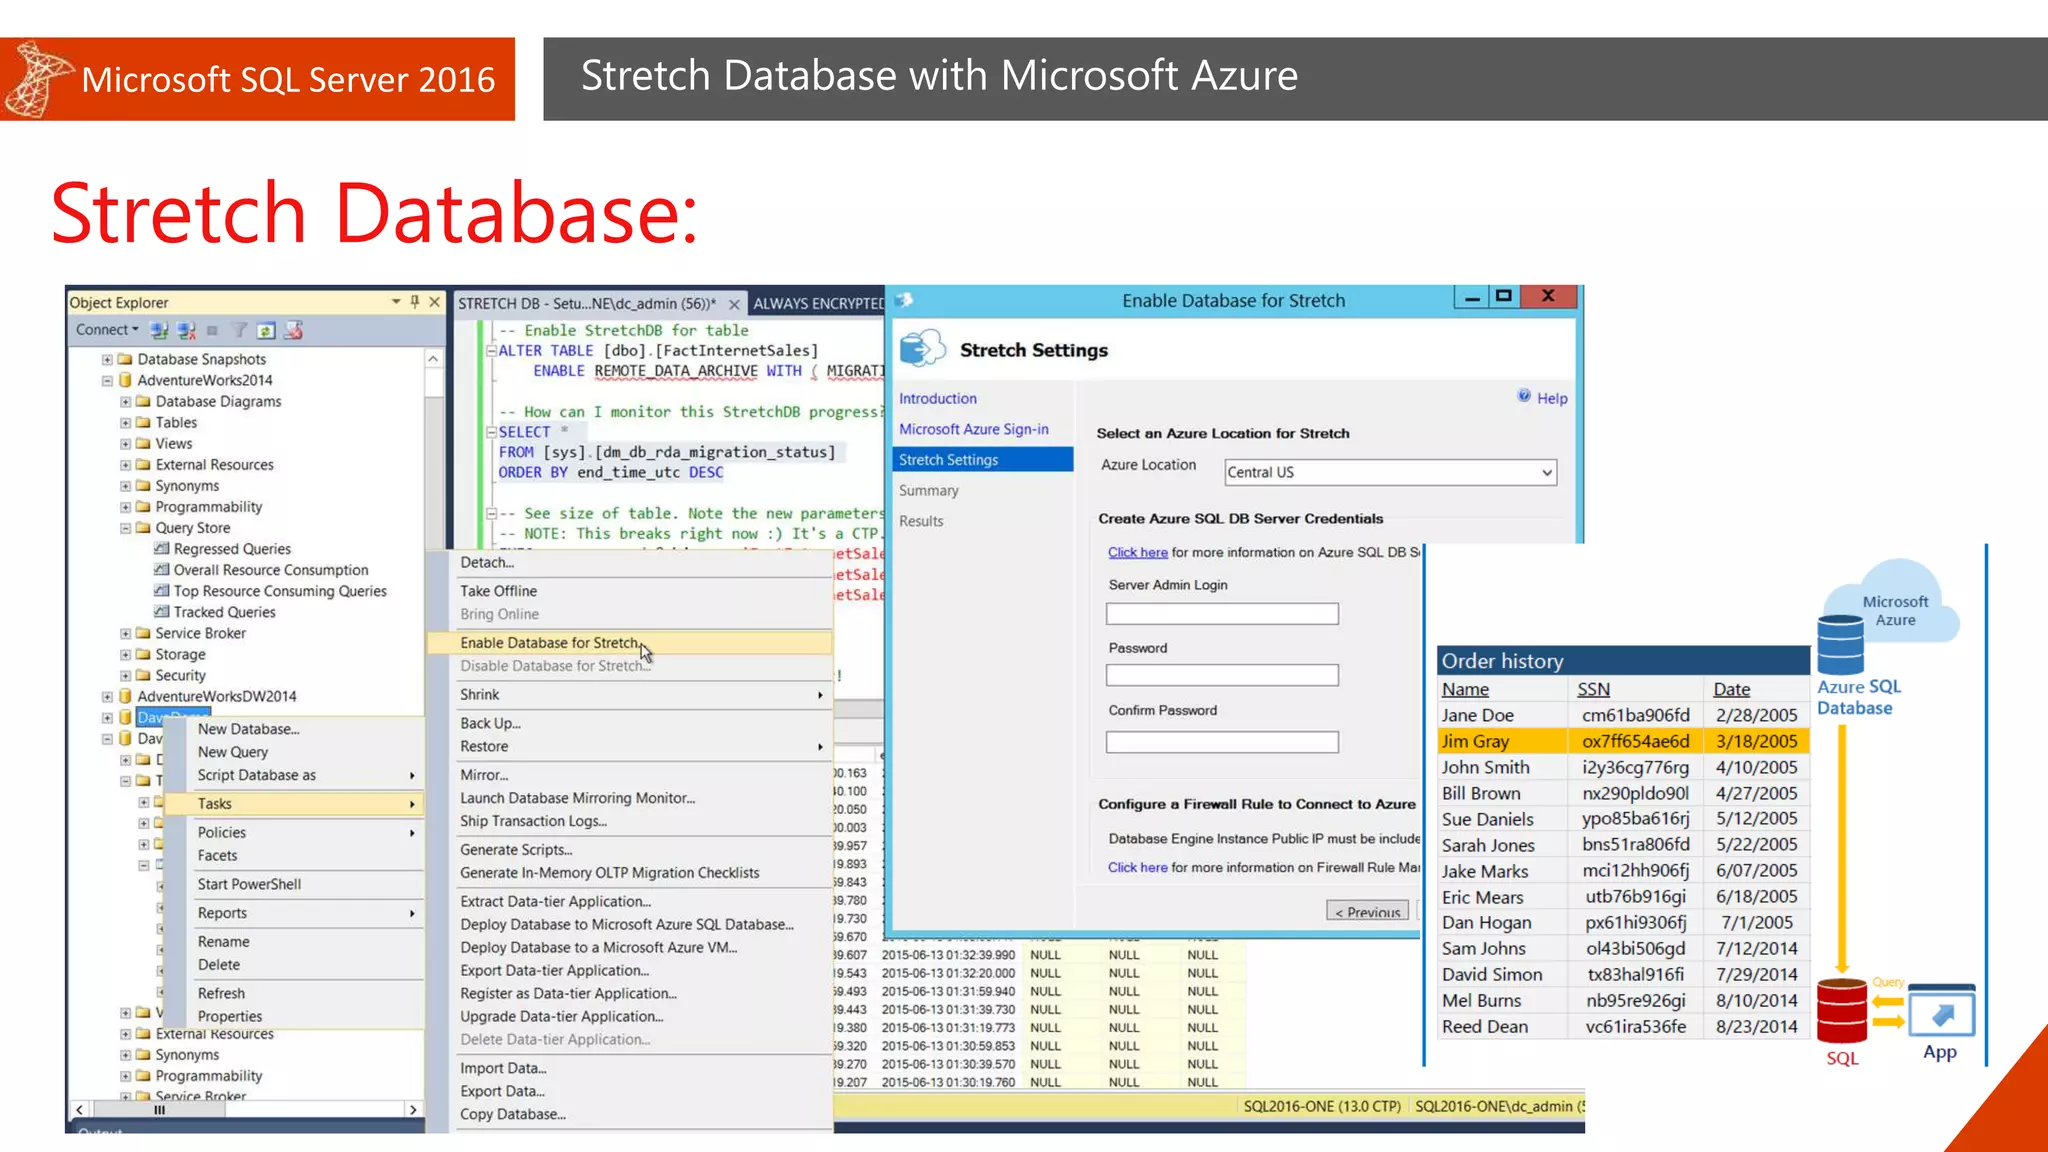Click the Tables folder icon

[143, 422]
